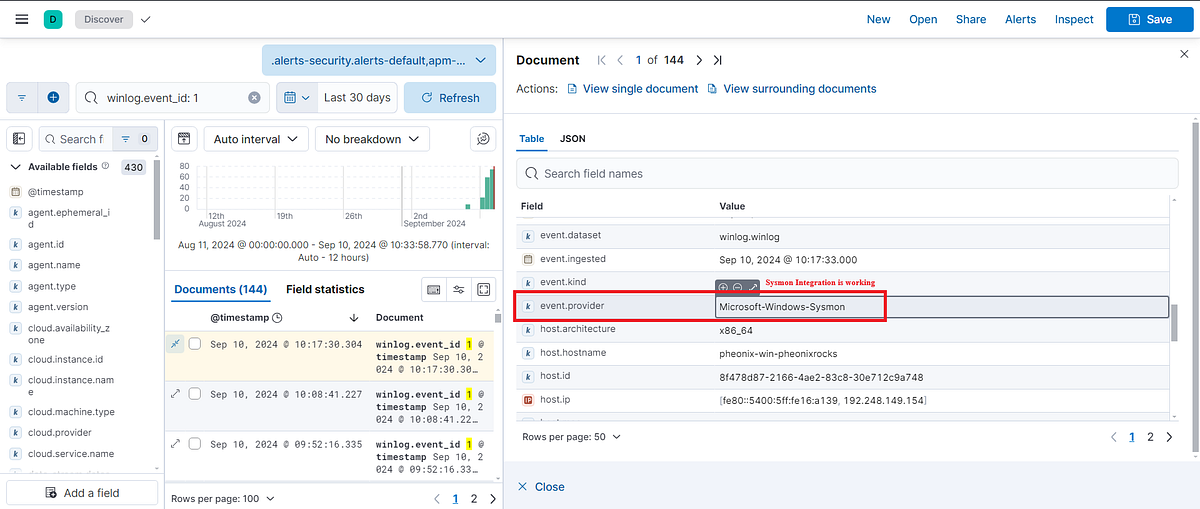The image size is (1200, 509).
Task: Open display options sliders icon
Action: point(459,289)
